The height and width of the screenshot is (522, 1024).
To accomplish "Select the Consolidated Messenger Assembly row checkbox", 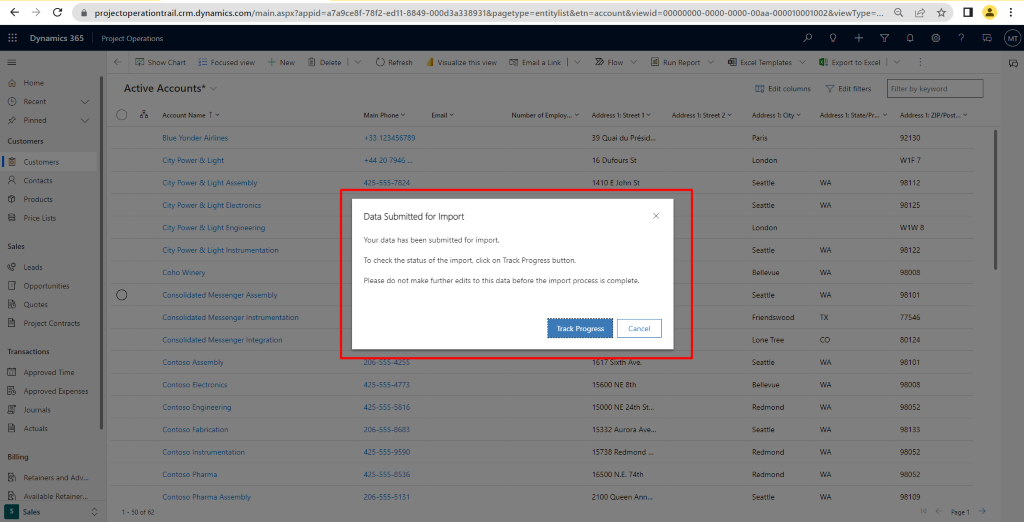I will click(122, 295).
